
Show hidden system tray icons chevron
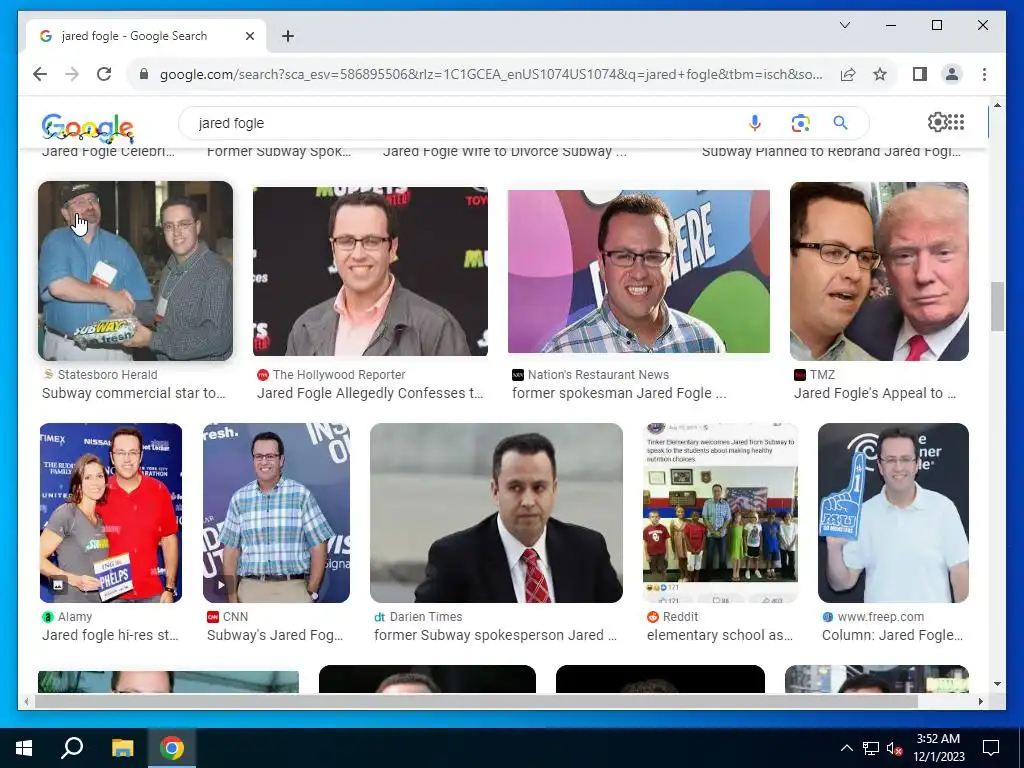click(846, 748)
